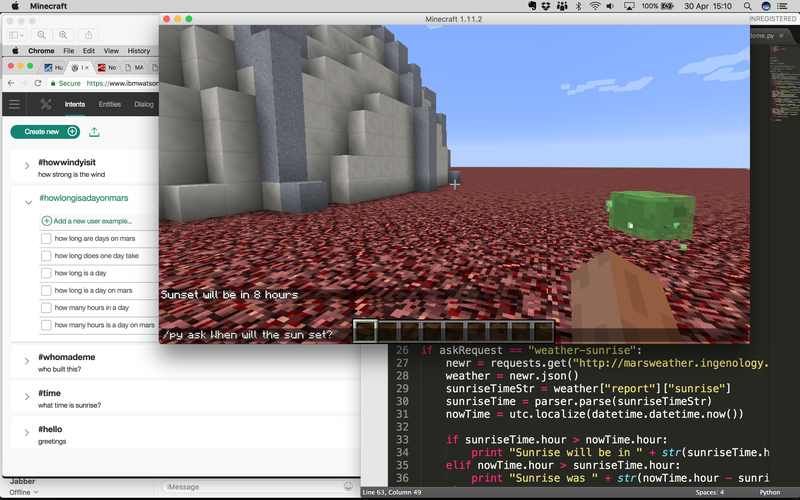This screenshot has height=500, width=800.
Task: Expand the #whomademe intent
Action: point(27,361)
